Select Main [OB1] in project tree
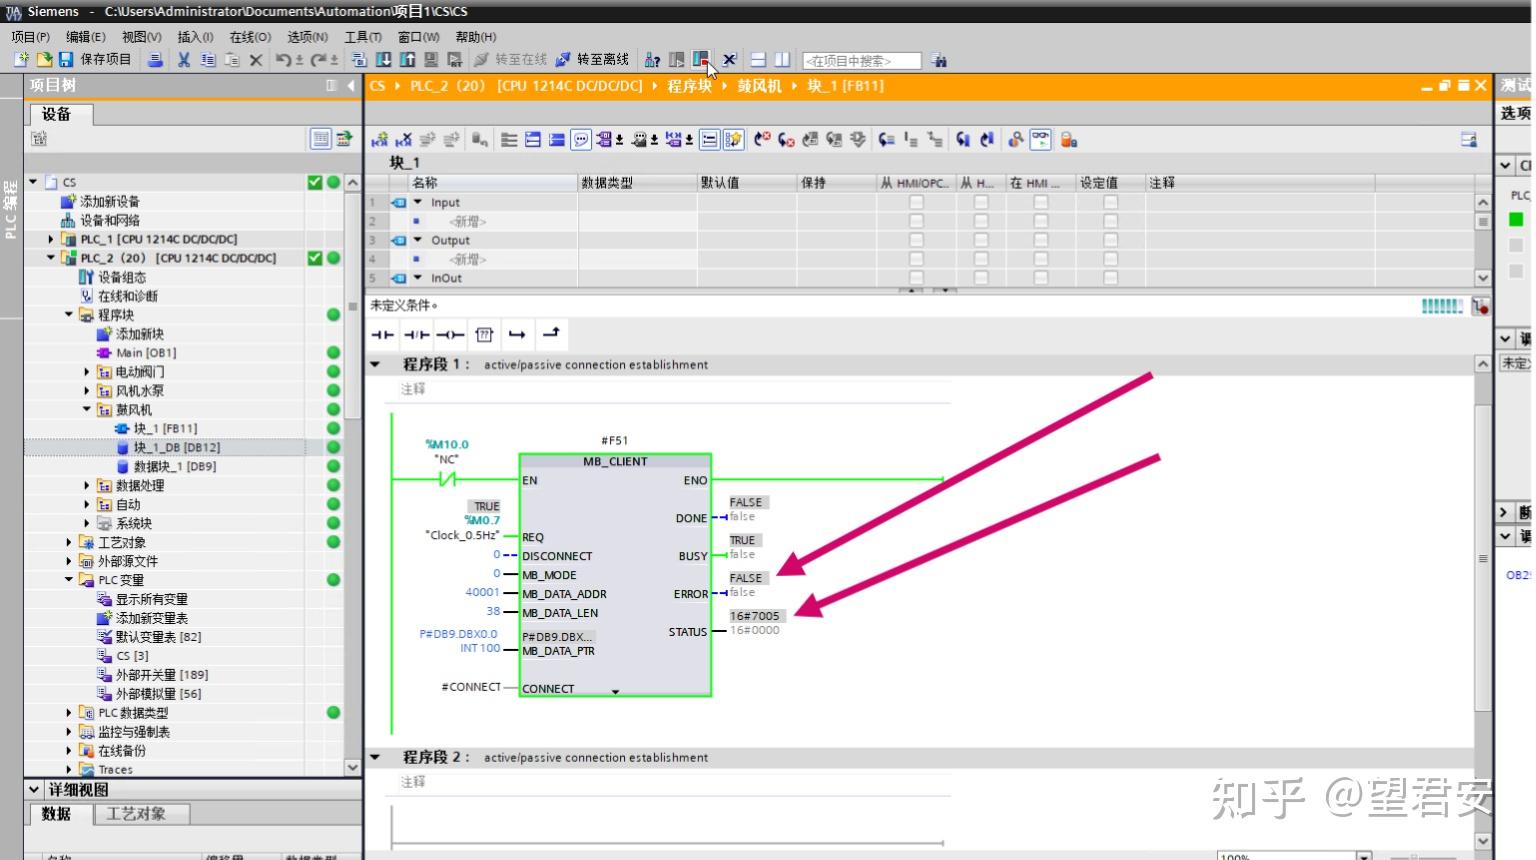This screenshot has width=1536, height=860. 146,353
